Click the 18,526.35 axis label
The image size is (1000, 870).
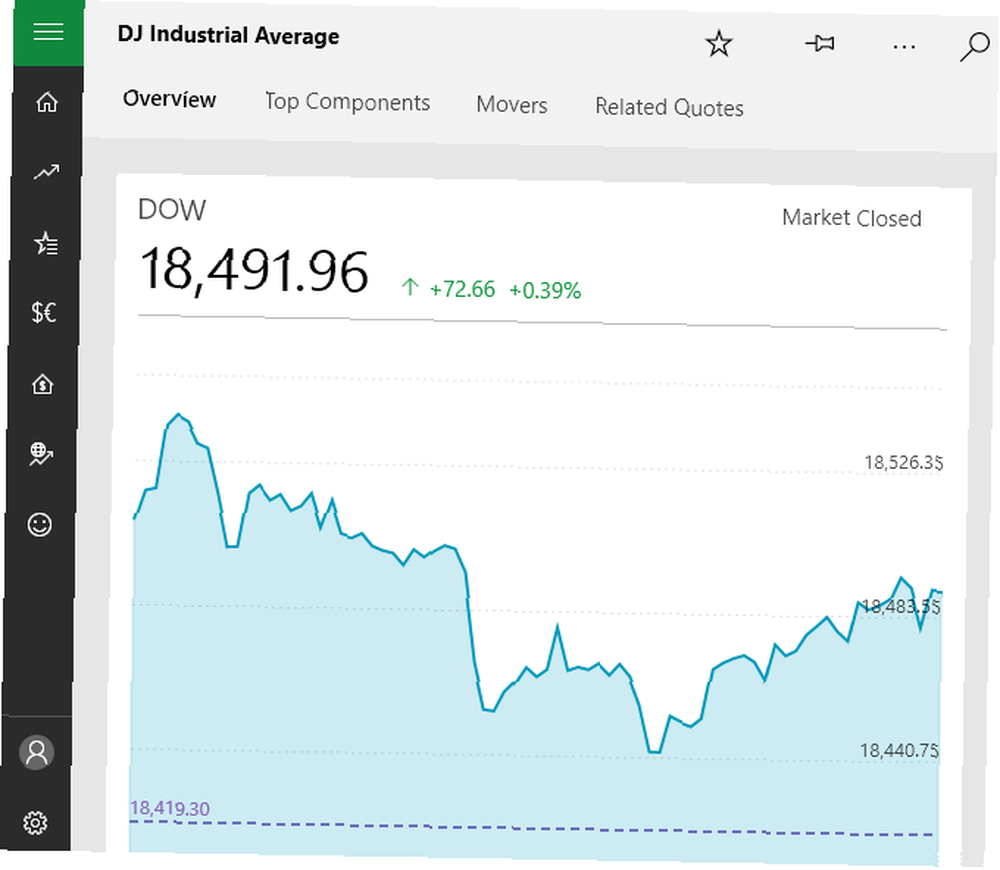coord(903,462)
